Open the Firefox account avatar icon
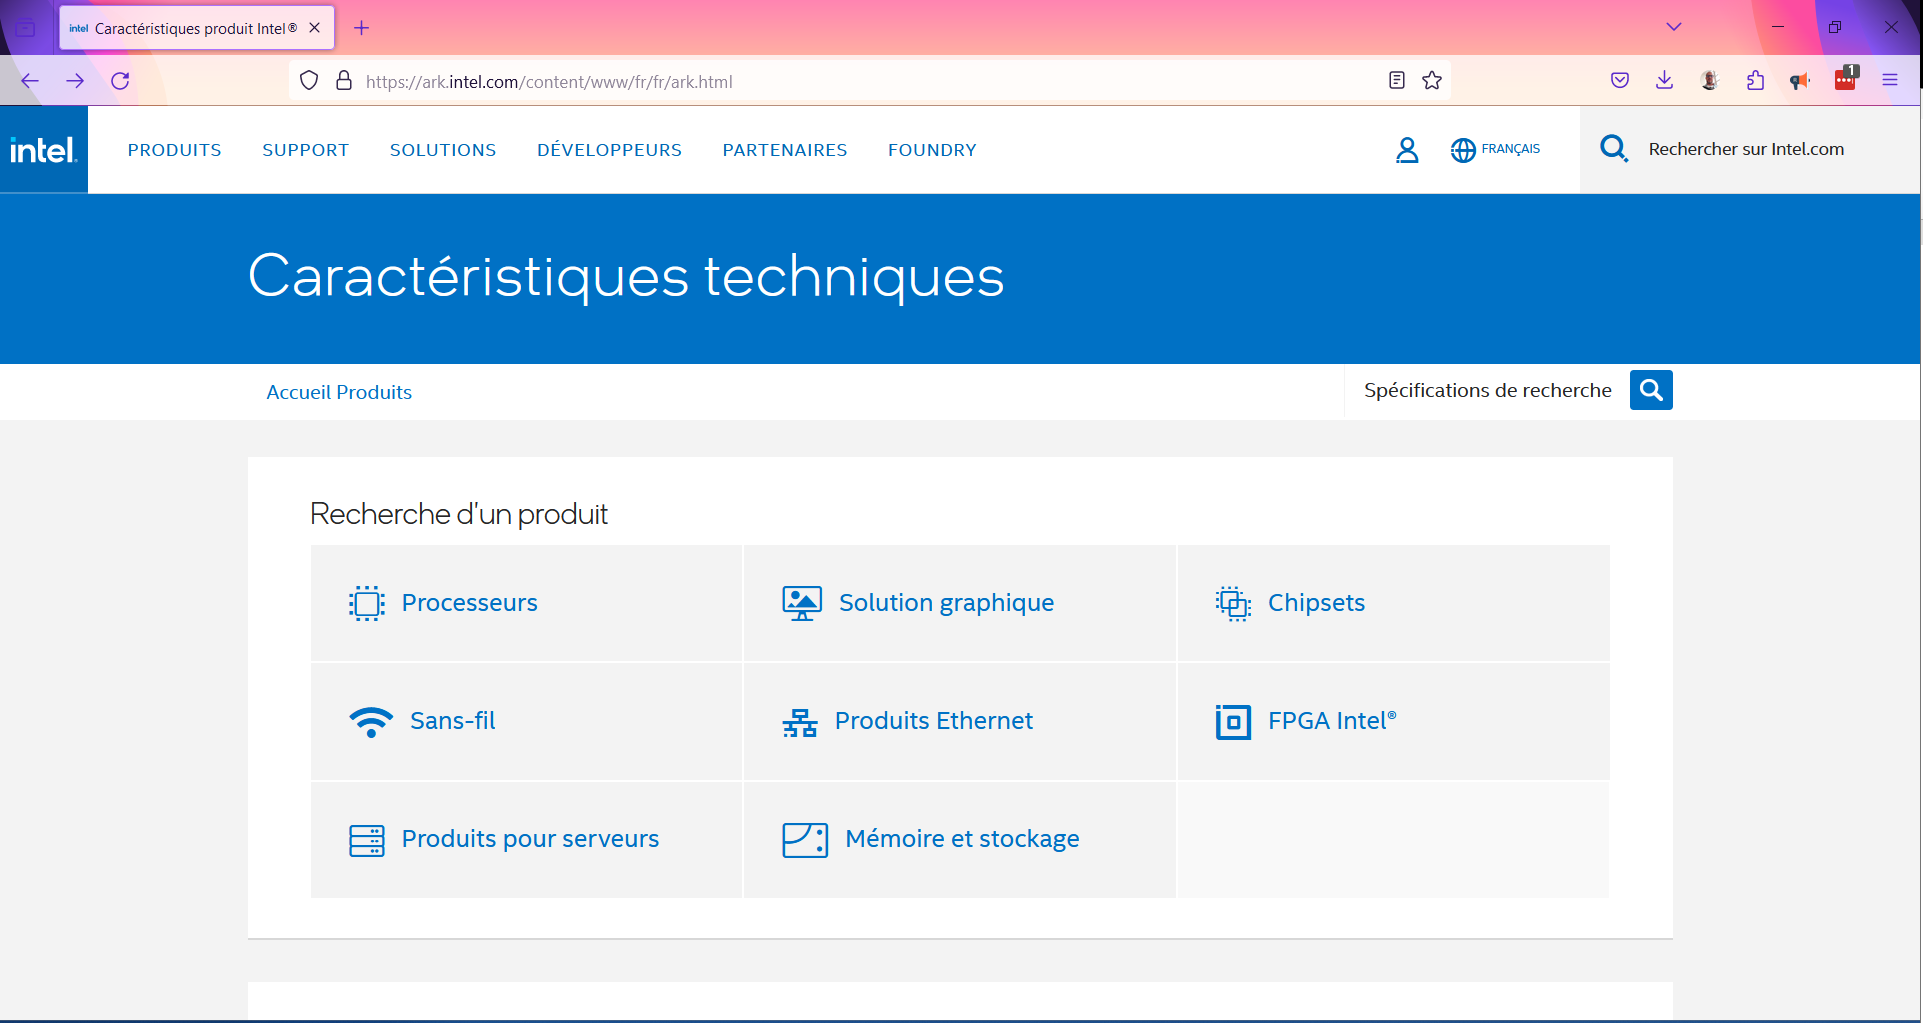Image resolution: width=1923 pixels, height=1023 pixels. click(x=1710, y=81)
